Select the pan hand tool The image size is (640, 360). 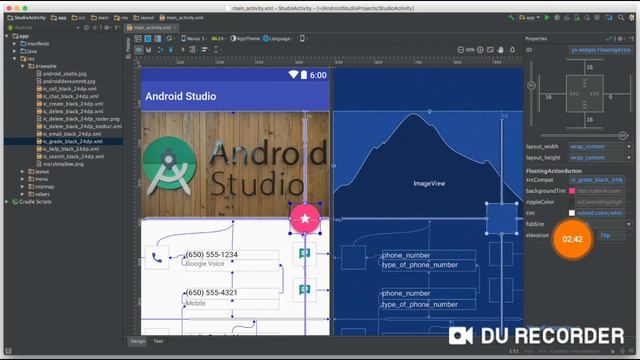tap(500, 50)
